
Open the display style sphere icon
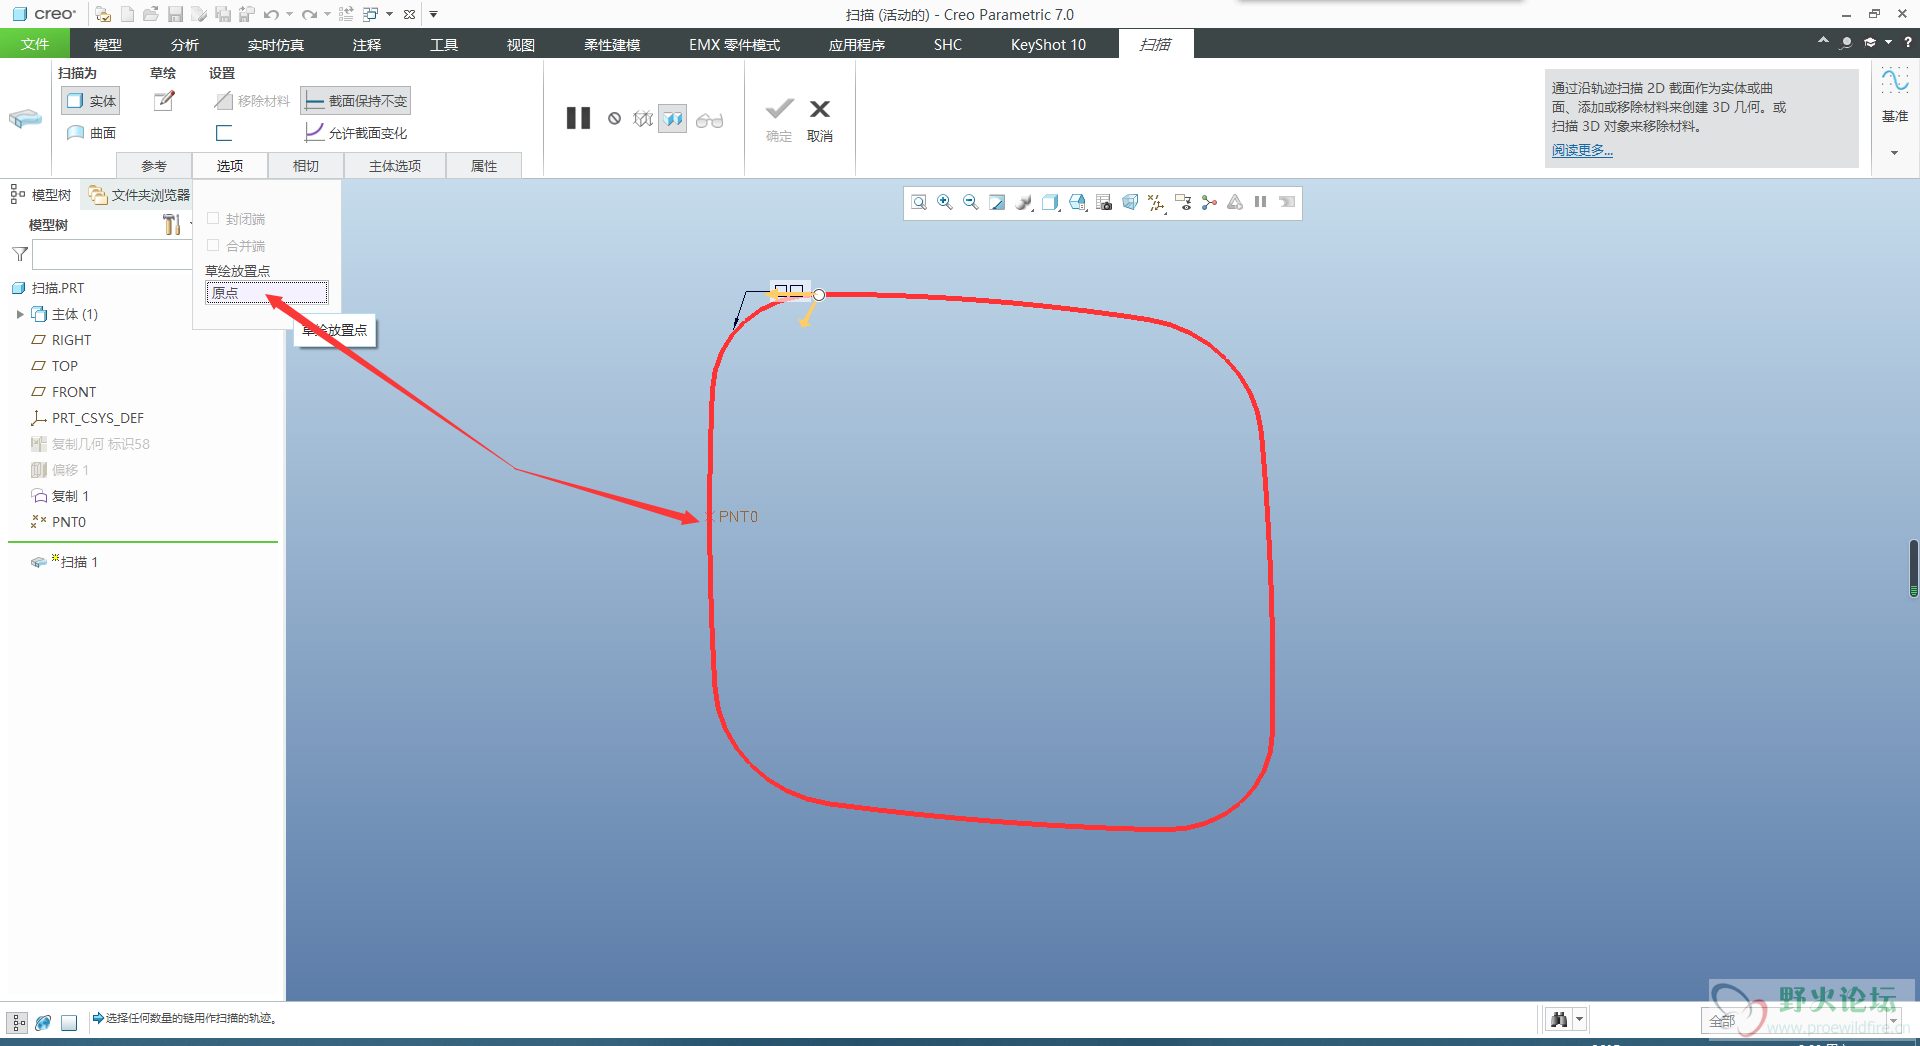1024,203
